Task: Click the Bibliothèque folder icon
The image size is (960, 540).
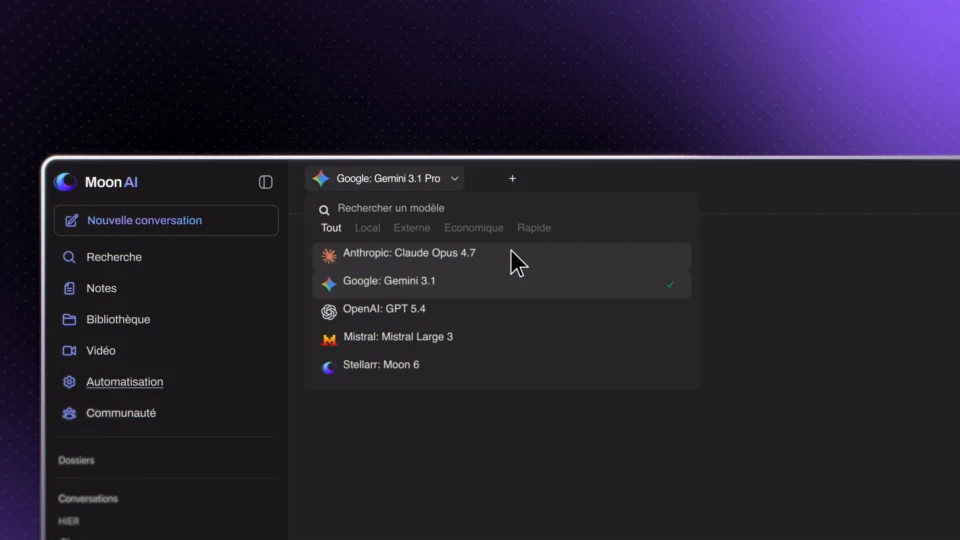Action: coord(69,320)
